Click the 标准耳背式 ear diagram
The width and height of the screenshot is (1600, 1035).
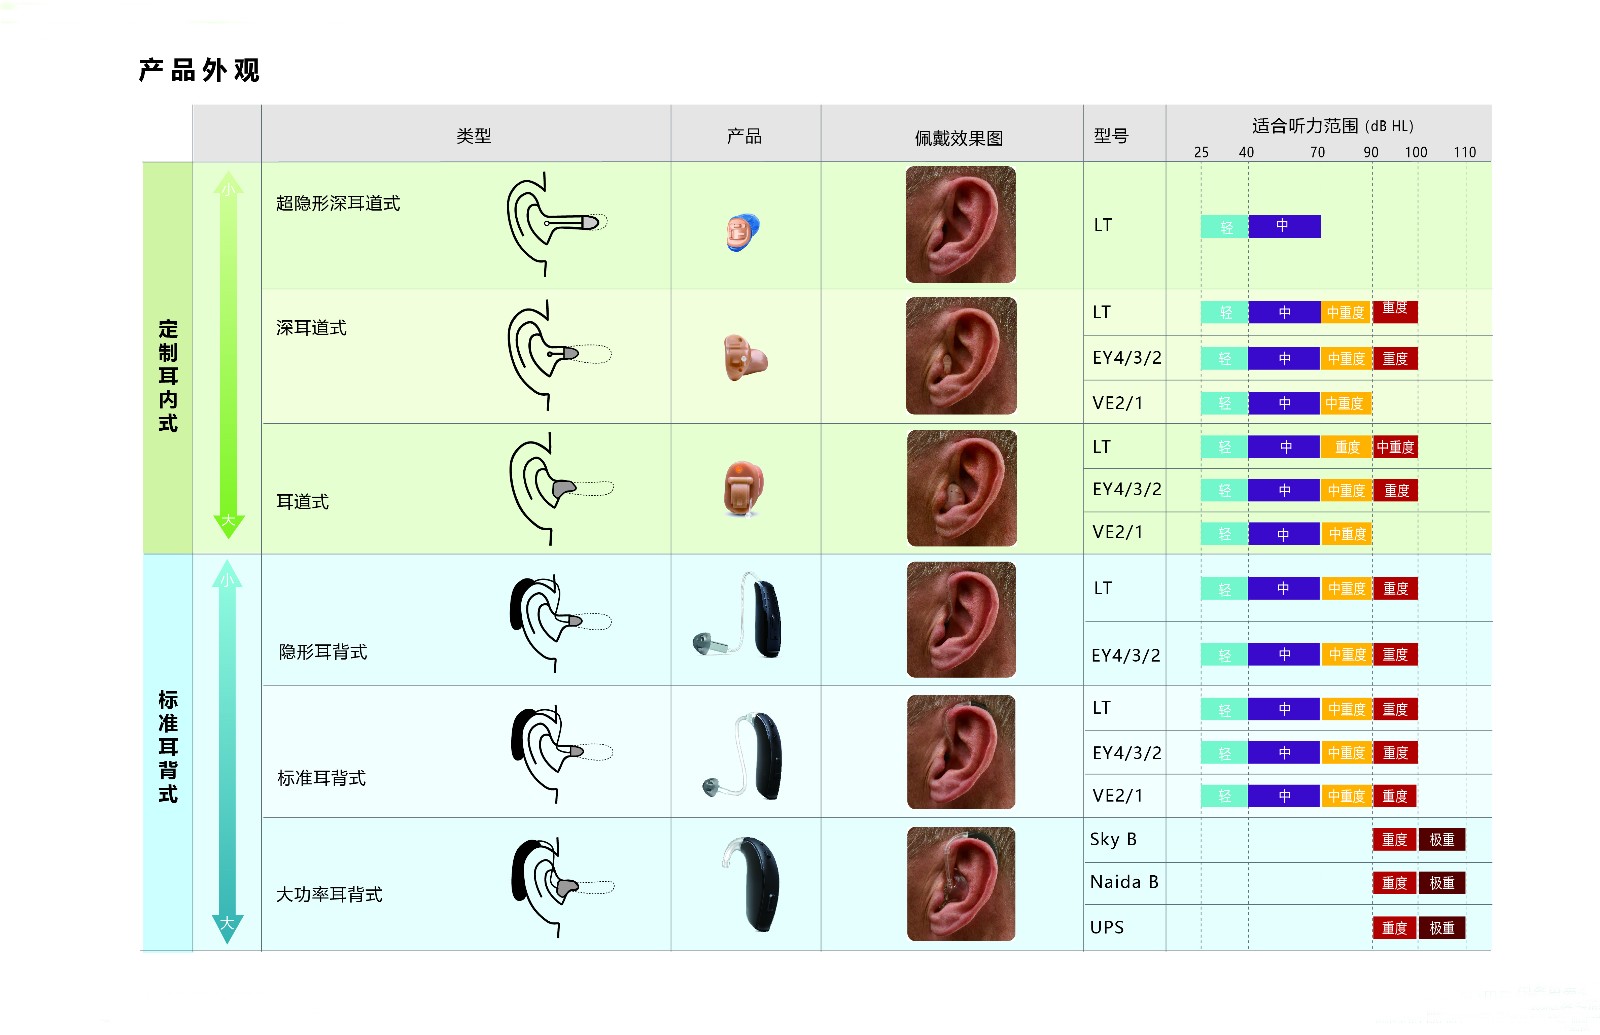pyautogui.click(x=559, y=752)
